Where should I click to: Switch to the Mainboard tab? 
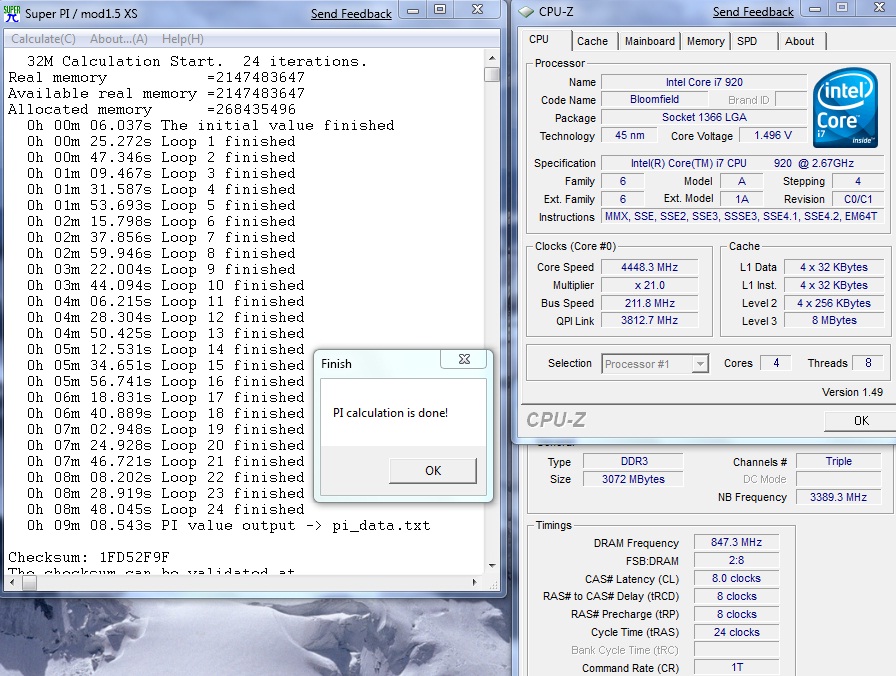pyautogui.click(x=649, y=41)
